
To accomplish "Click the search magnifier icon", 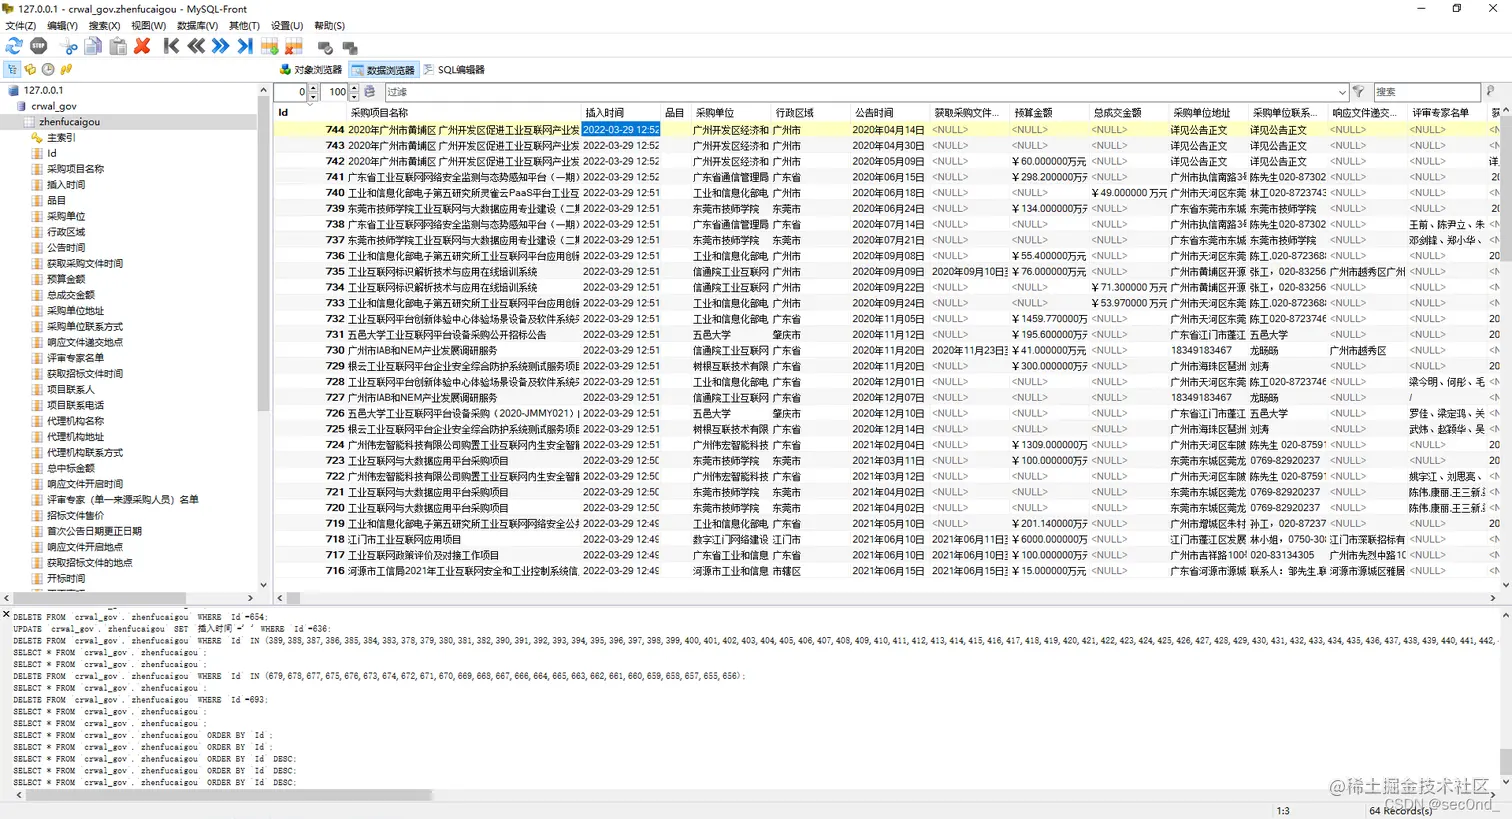I will point(1490,91).
